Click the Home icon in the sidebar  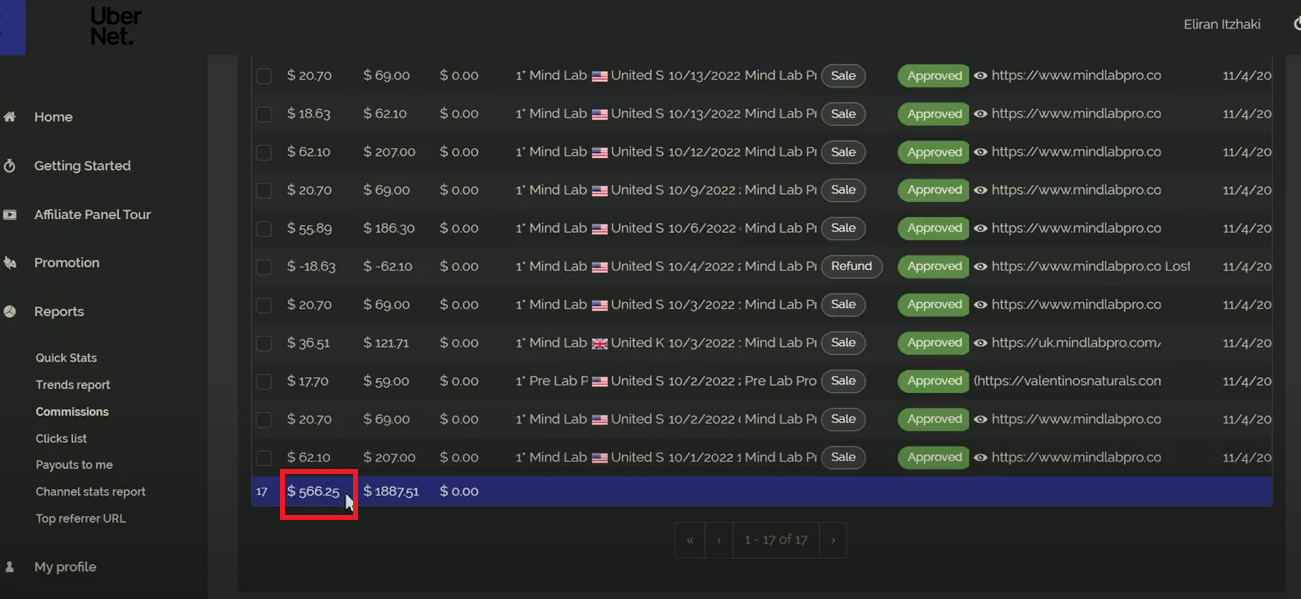pyautogui.click(x=10, y=117)
